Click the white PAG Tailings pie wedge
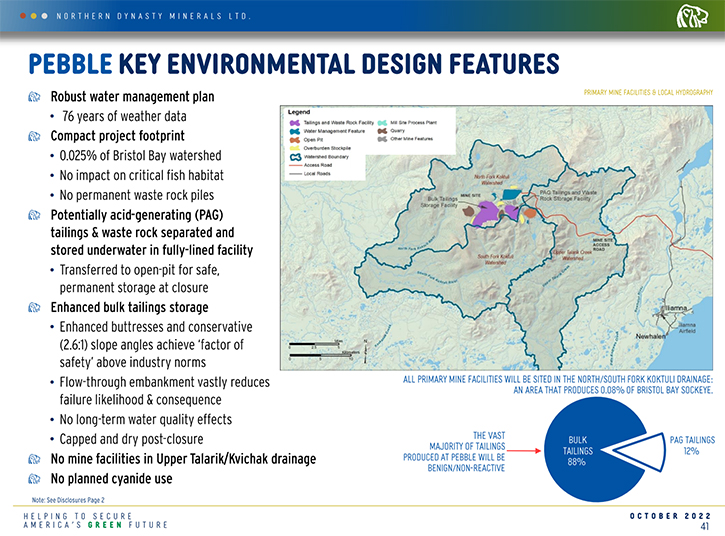 (x=645, y=451)
